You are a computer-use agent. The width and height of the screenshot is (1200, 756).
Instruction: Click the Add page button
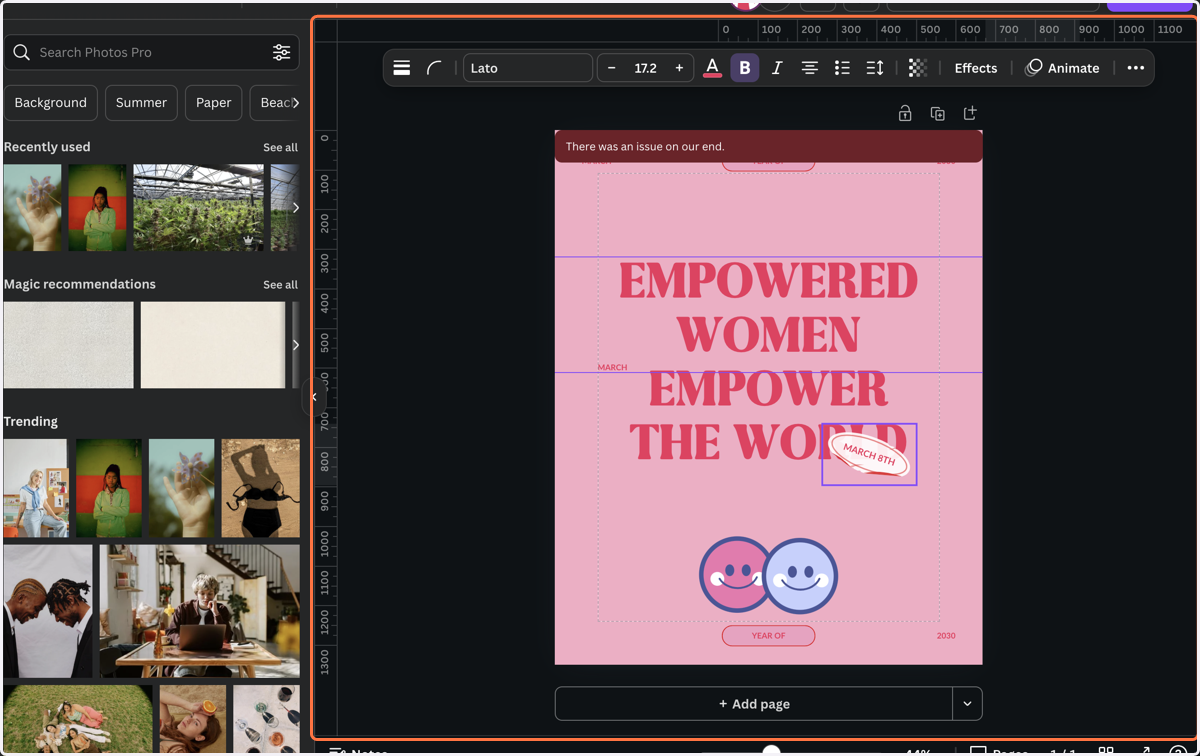[x=754, y=704]
